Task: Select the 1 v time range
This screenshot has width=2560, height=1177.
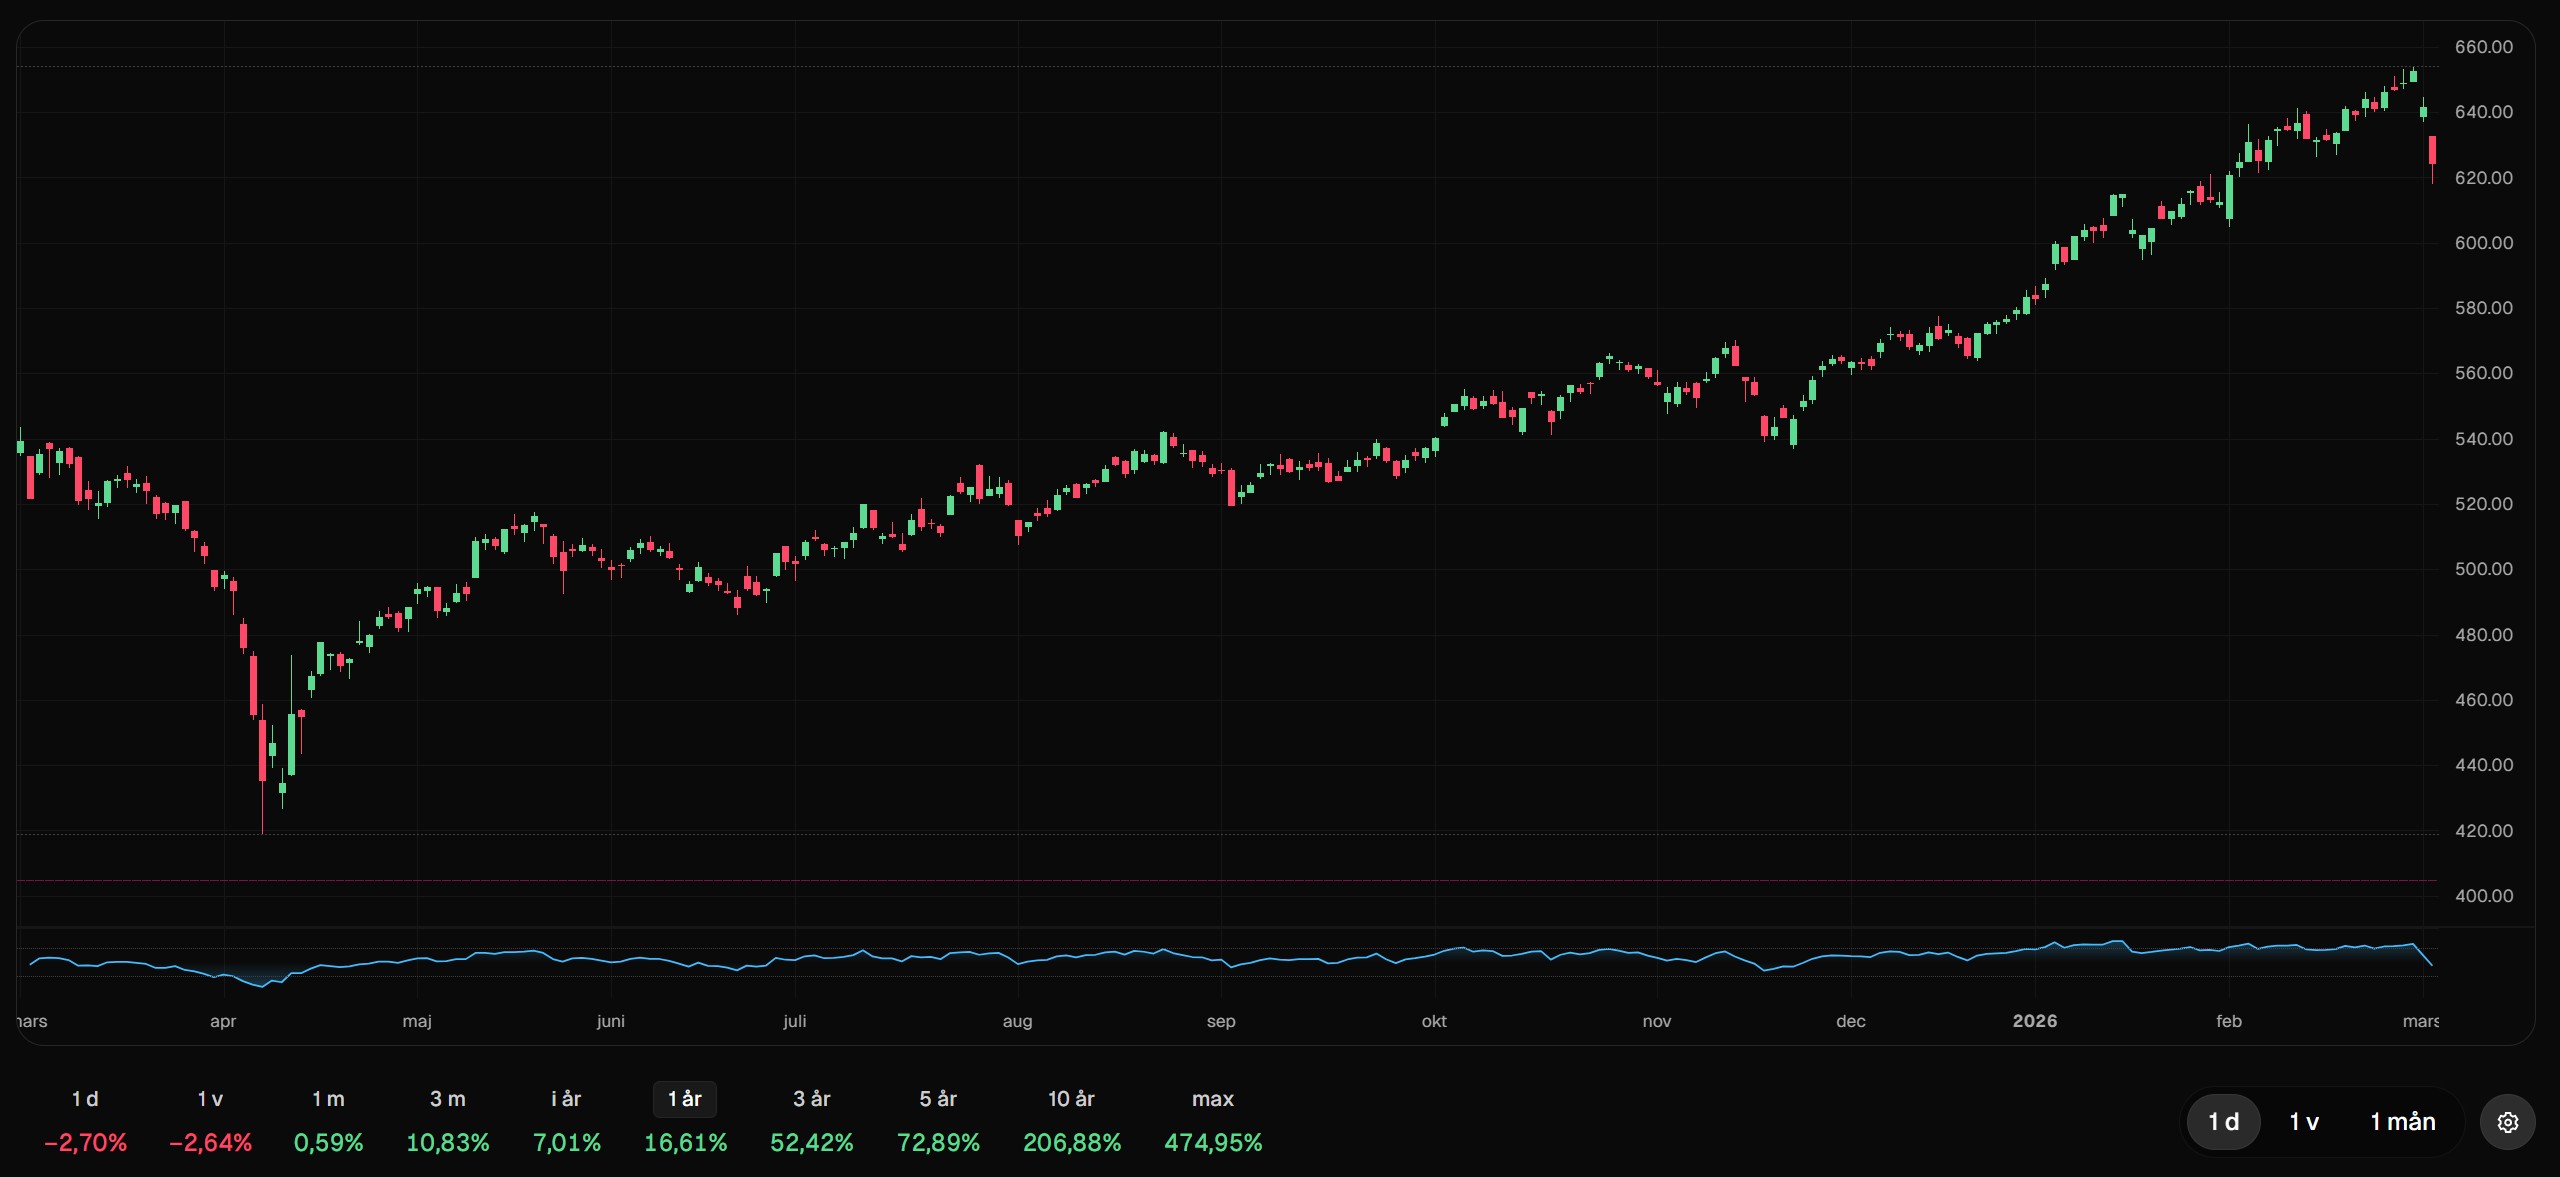Action: [x=210, y=1099]
